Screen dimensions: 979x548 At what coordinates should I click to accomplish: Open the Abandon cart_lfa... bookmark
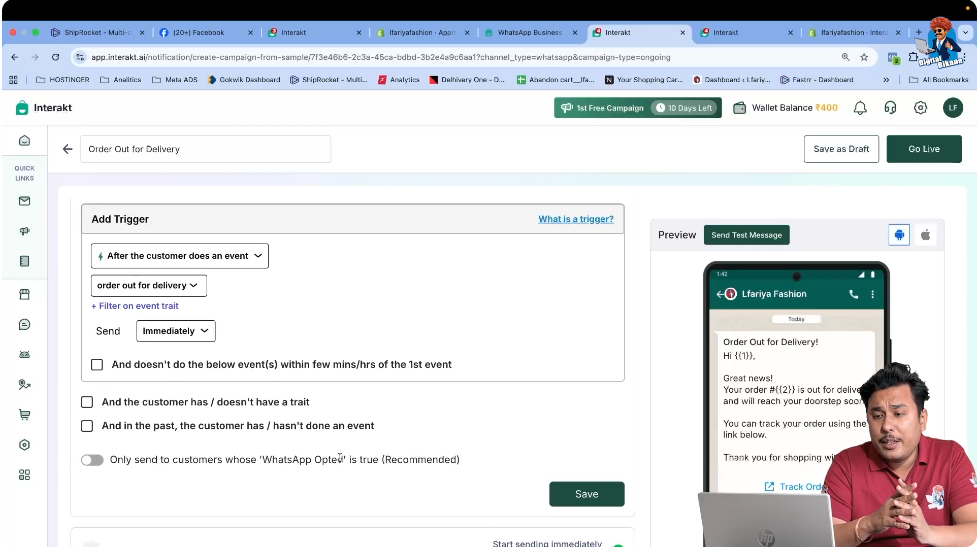coord(556,80)
